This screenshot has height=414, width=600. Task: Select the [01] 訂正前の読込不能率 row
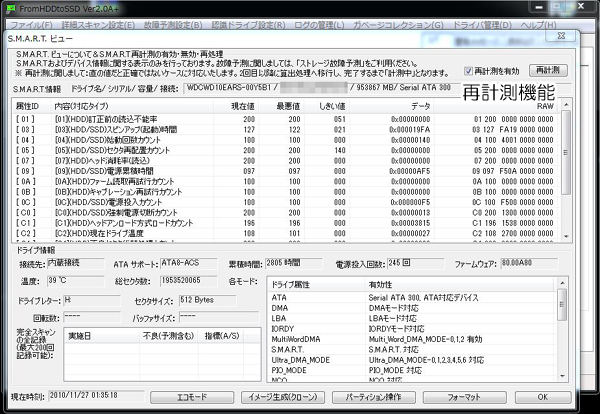click(x=285, y=119)
